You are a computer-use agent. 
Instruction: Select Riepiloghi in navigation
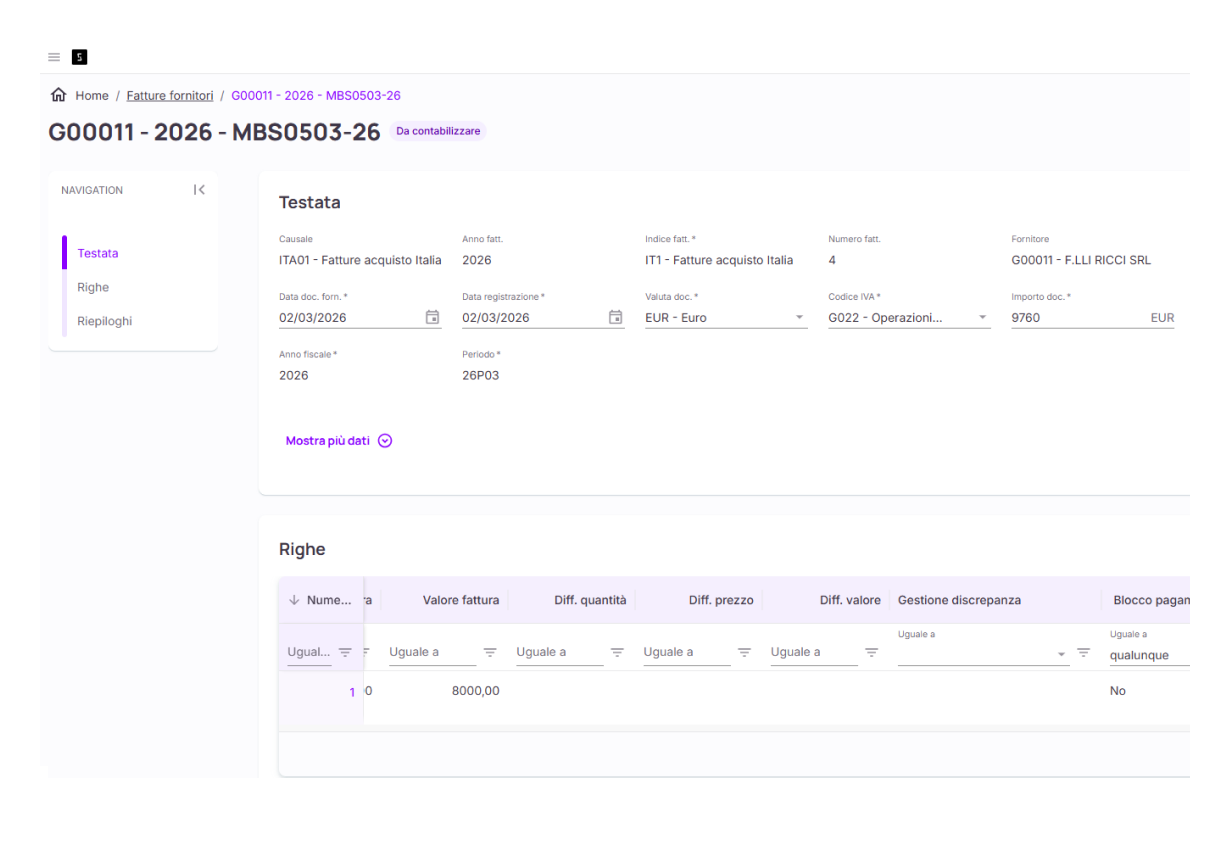pyautogui.click(x=104, y=321)
